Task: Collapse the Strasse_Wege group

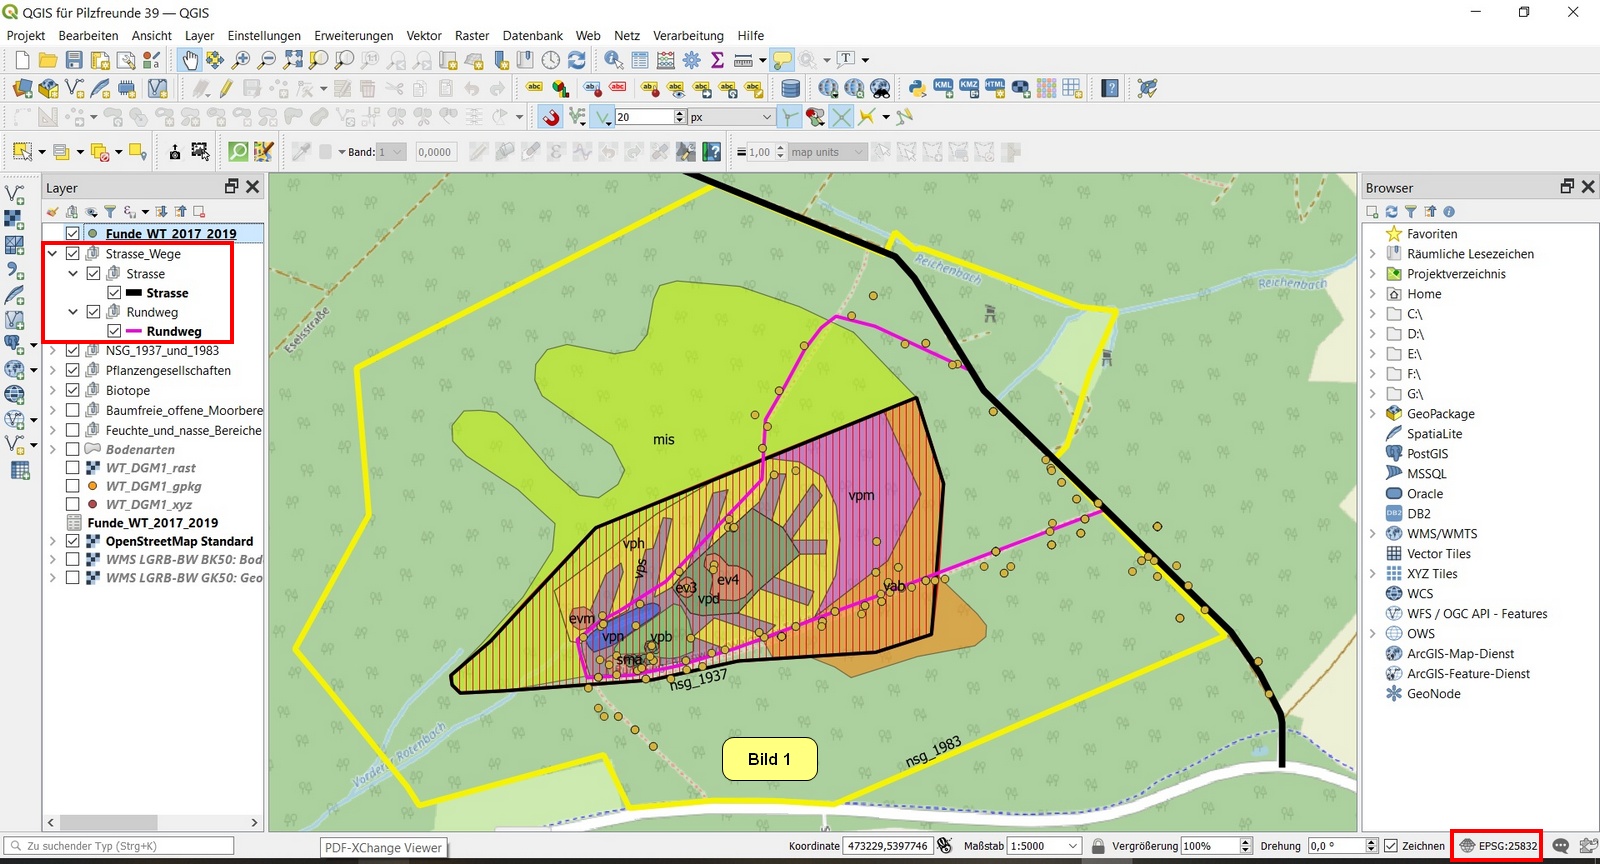Action: 53,254
